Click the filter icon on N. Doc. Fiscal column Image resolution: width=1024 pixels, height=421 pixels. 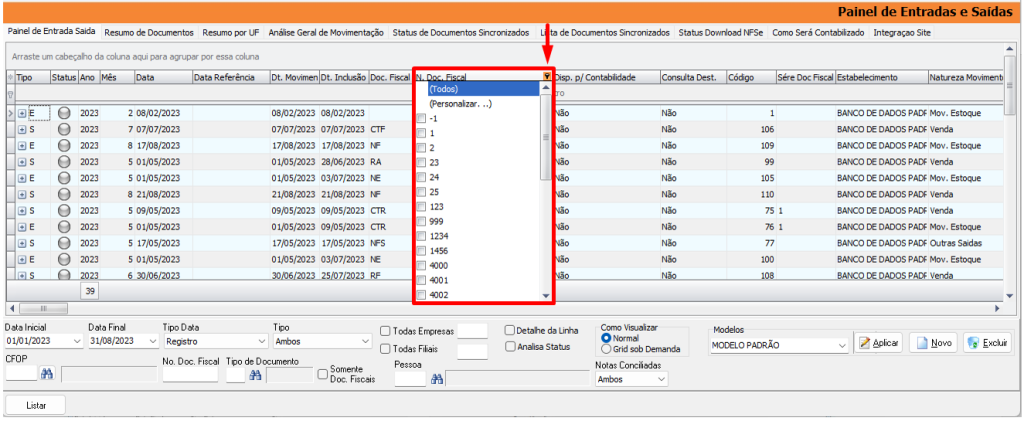point(547,76)
